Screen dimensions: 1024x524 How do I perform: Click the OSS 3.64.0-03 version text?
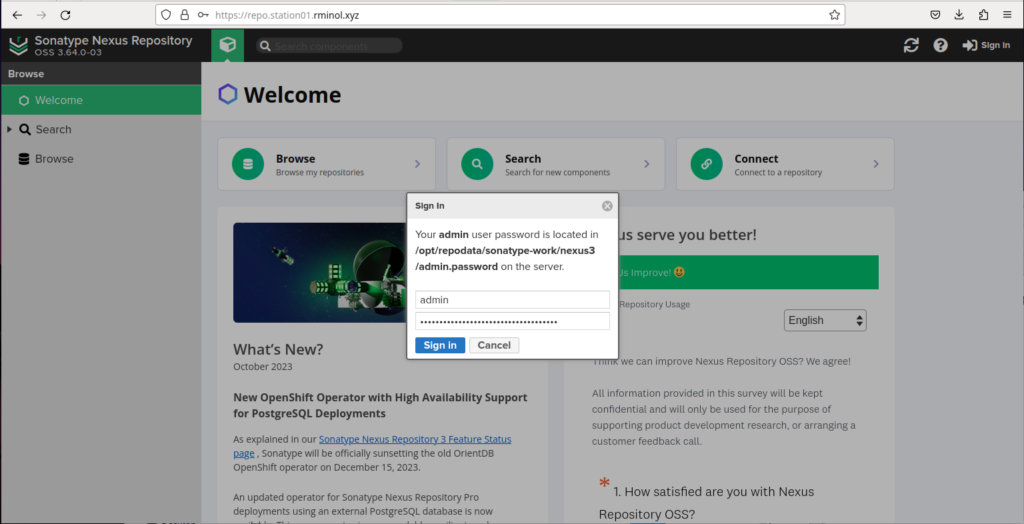click(68, 52)
